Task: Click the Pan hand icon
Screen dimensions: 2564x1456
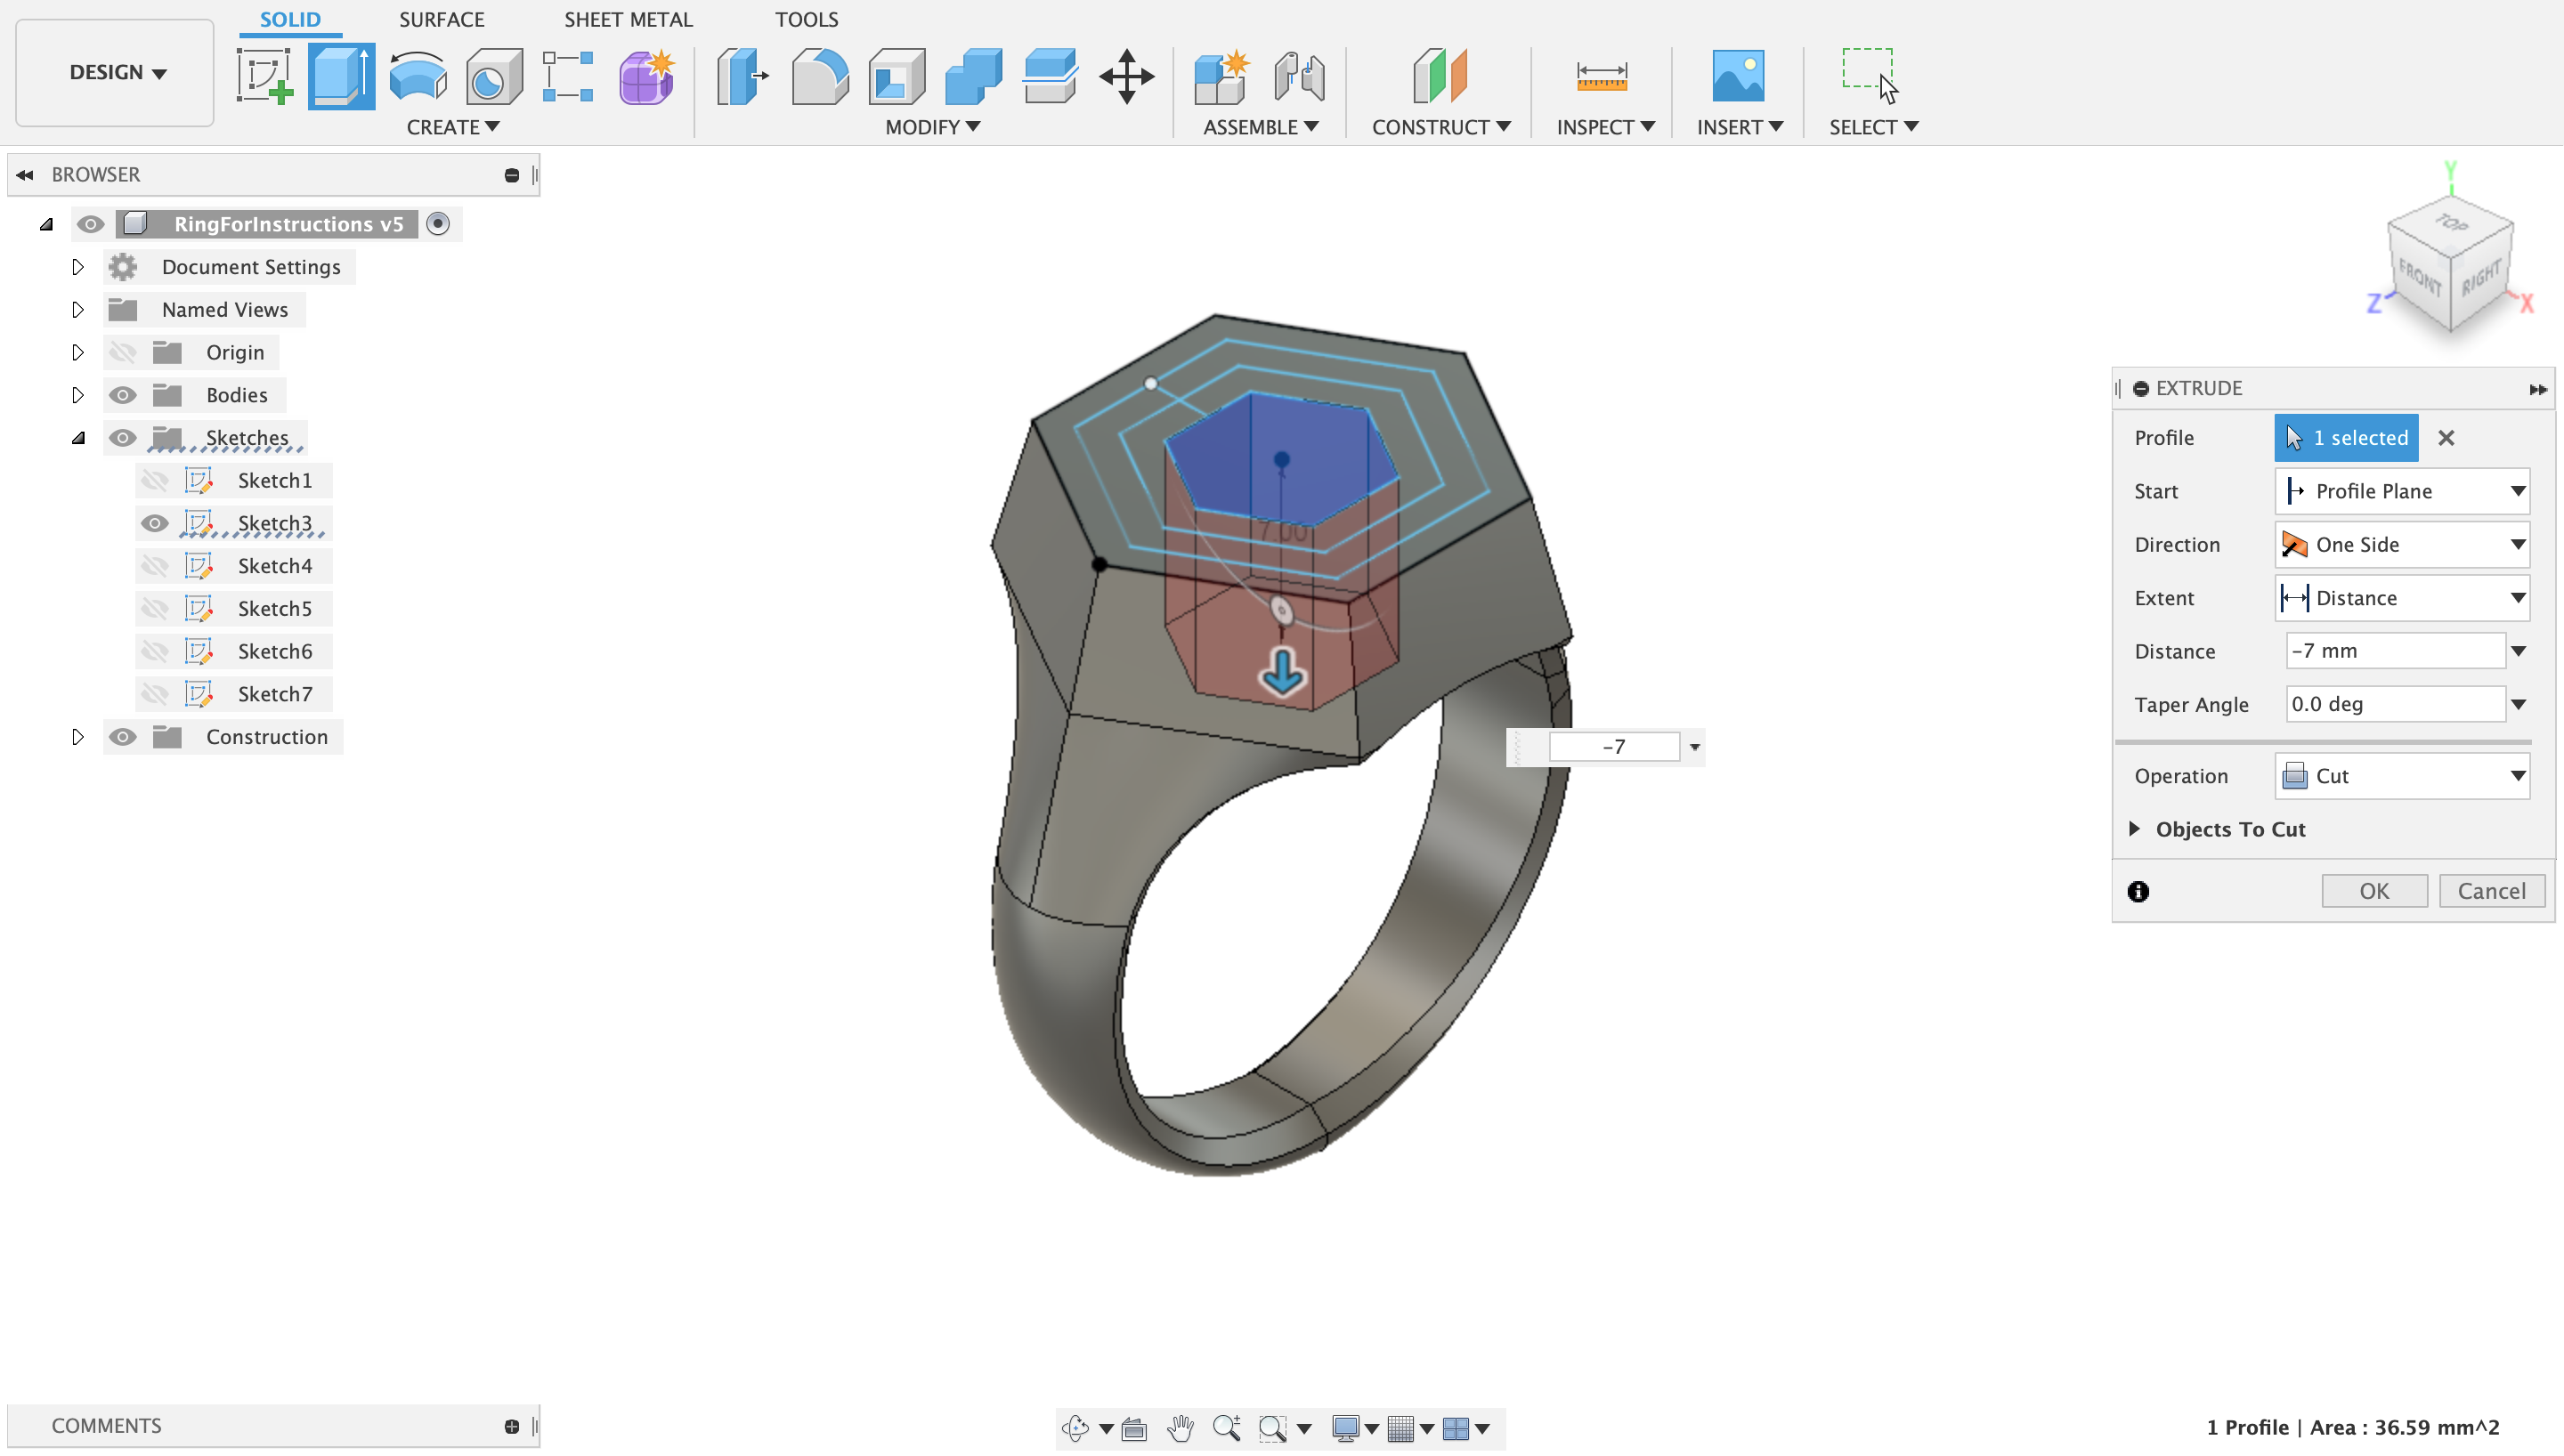Action: click(x=1180, y=1428)
